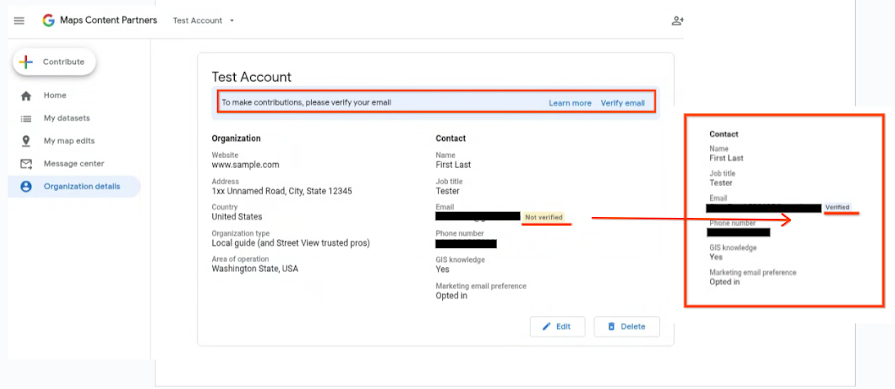The height and width of the screenshot is (389, 895).
Task: Click the My map edits pin icon
Action: (26, 141)
